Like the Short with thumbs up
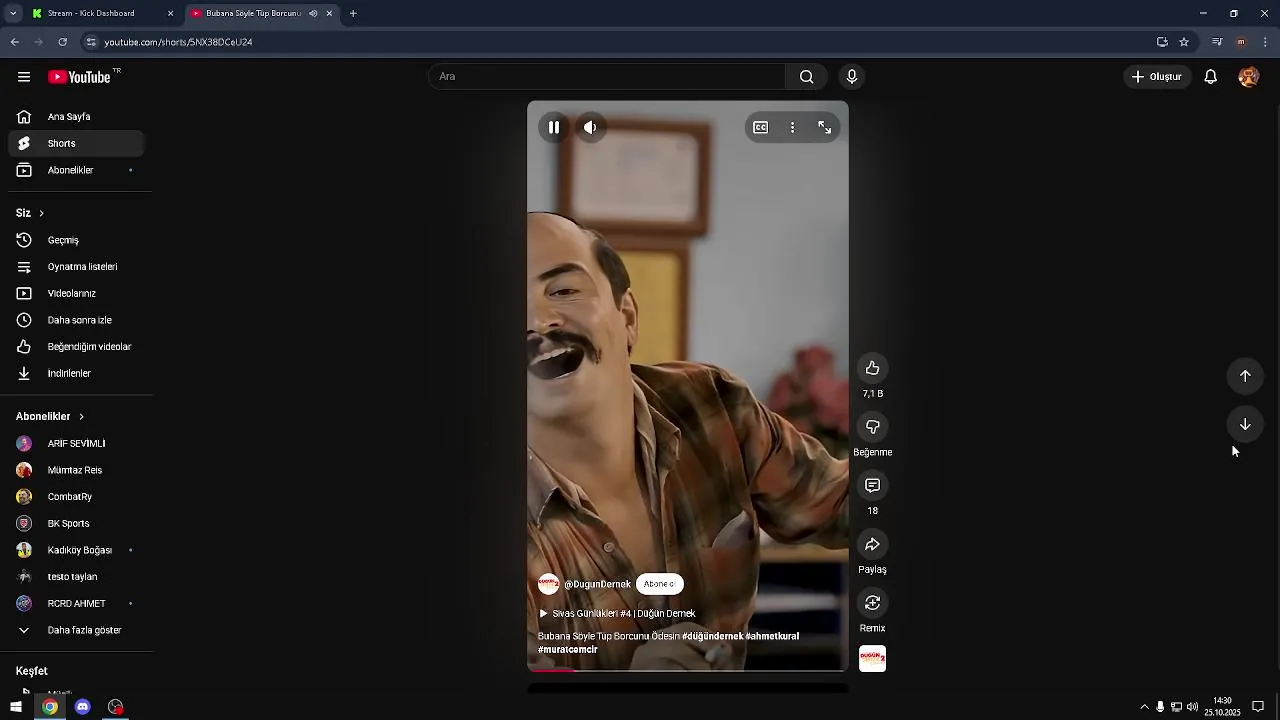Image resolution: width=1280 pixels, height=720 pixels. [x=872, y=368]
